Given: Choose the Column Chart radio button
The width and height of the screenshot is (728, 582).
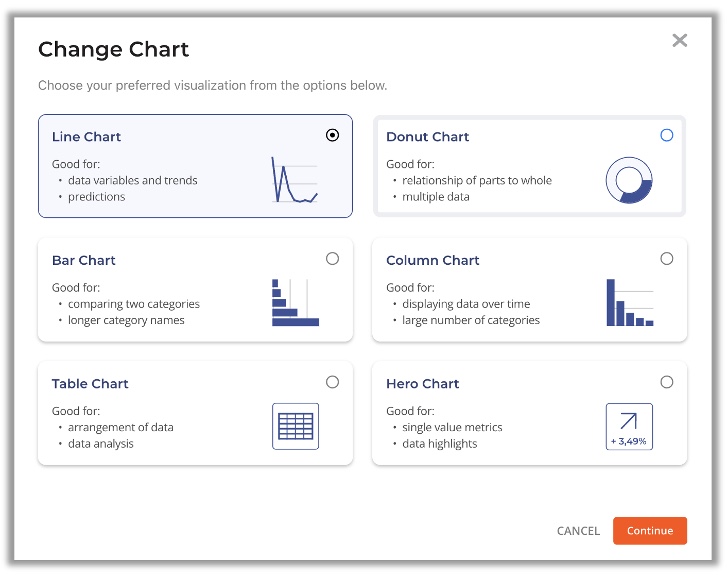Looking at the screenshot, I should 667,259.
